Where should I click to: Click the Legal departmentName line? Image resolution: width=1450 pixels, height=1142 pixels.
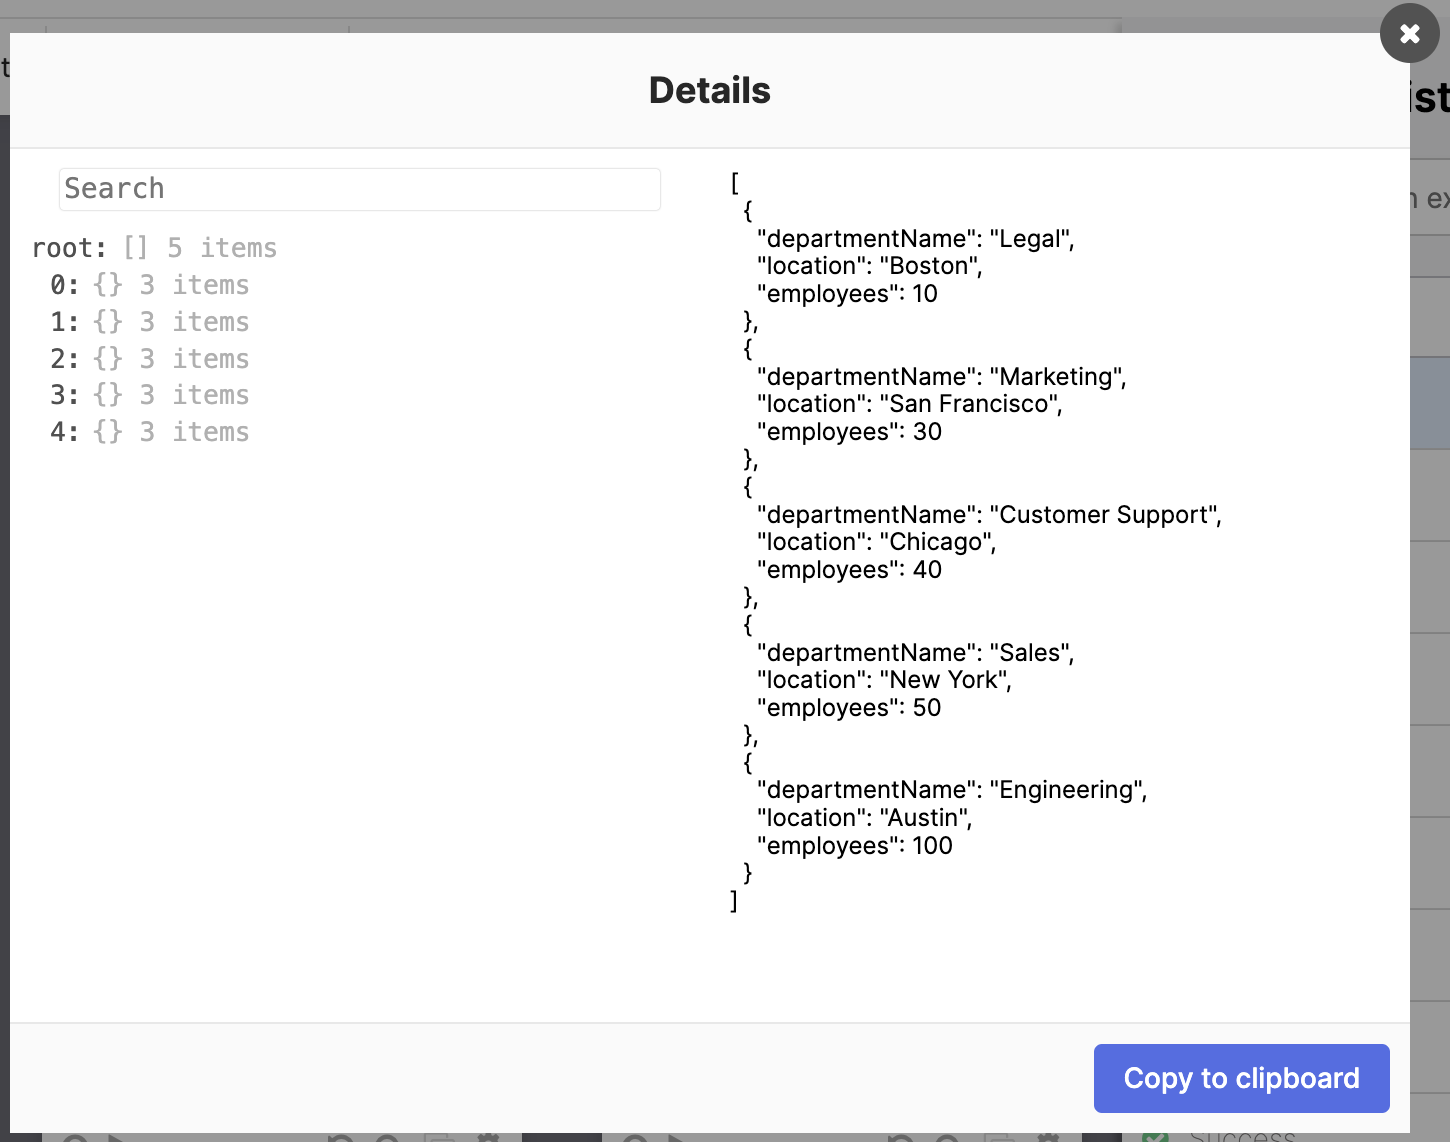tap(915, 239)
